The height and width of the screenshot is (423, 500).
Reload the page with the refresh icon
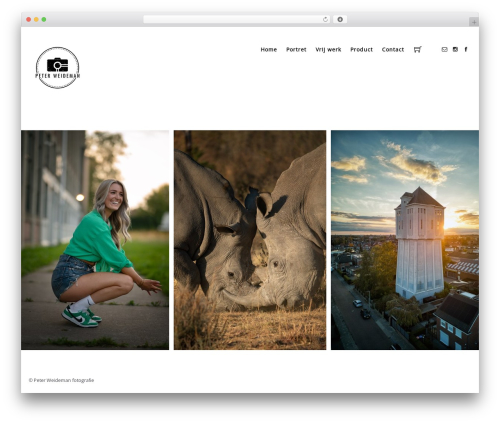click(x=325, y=19)
